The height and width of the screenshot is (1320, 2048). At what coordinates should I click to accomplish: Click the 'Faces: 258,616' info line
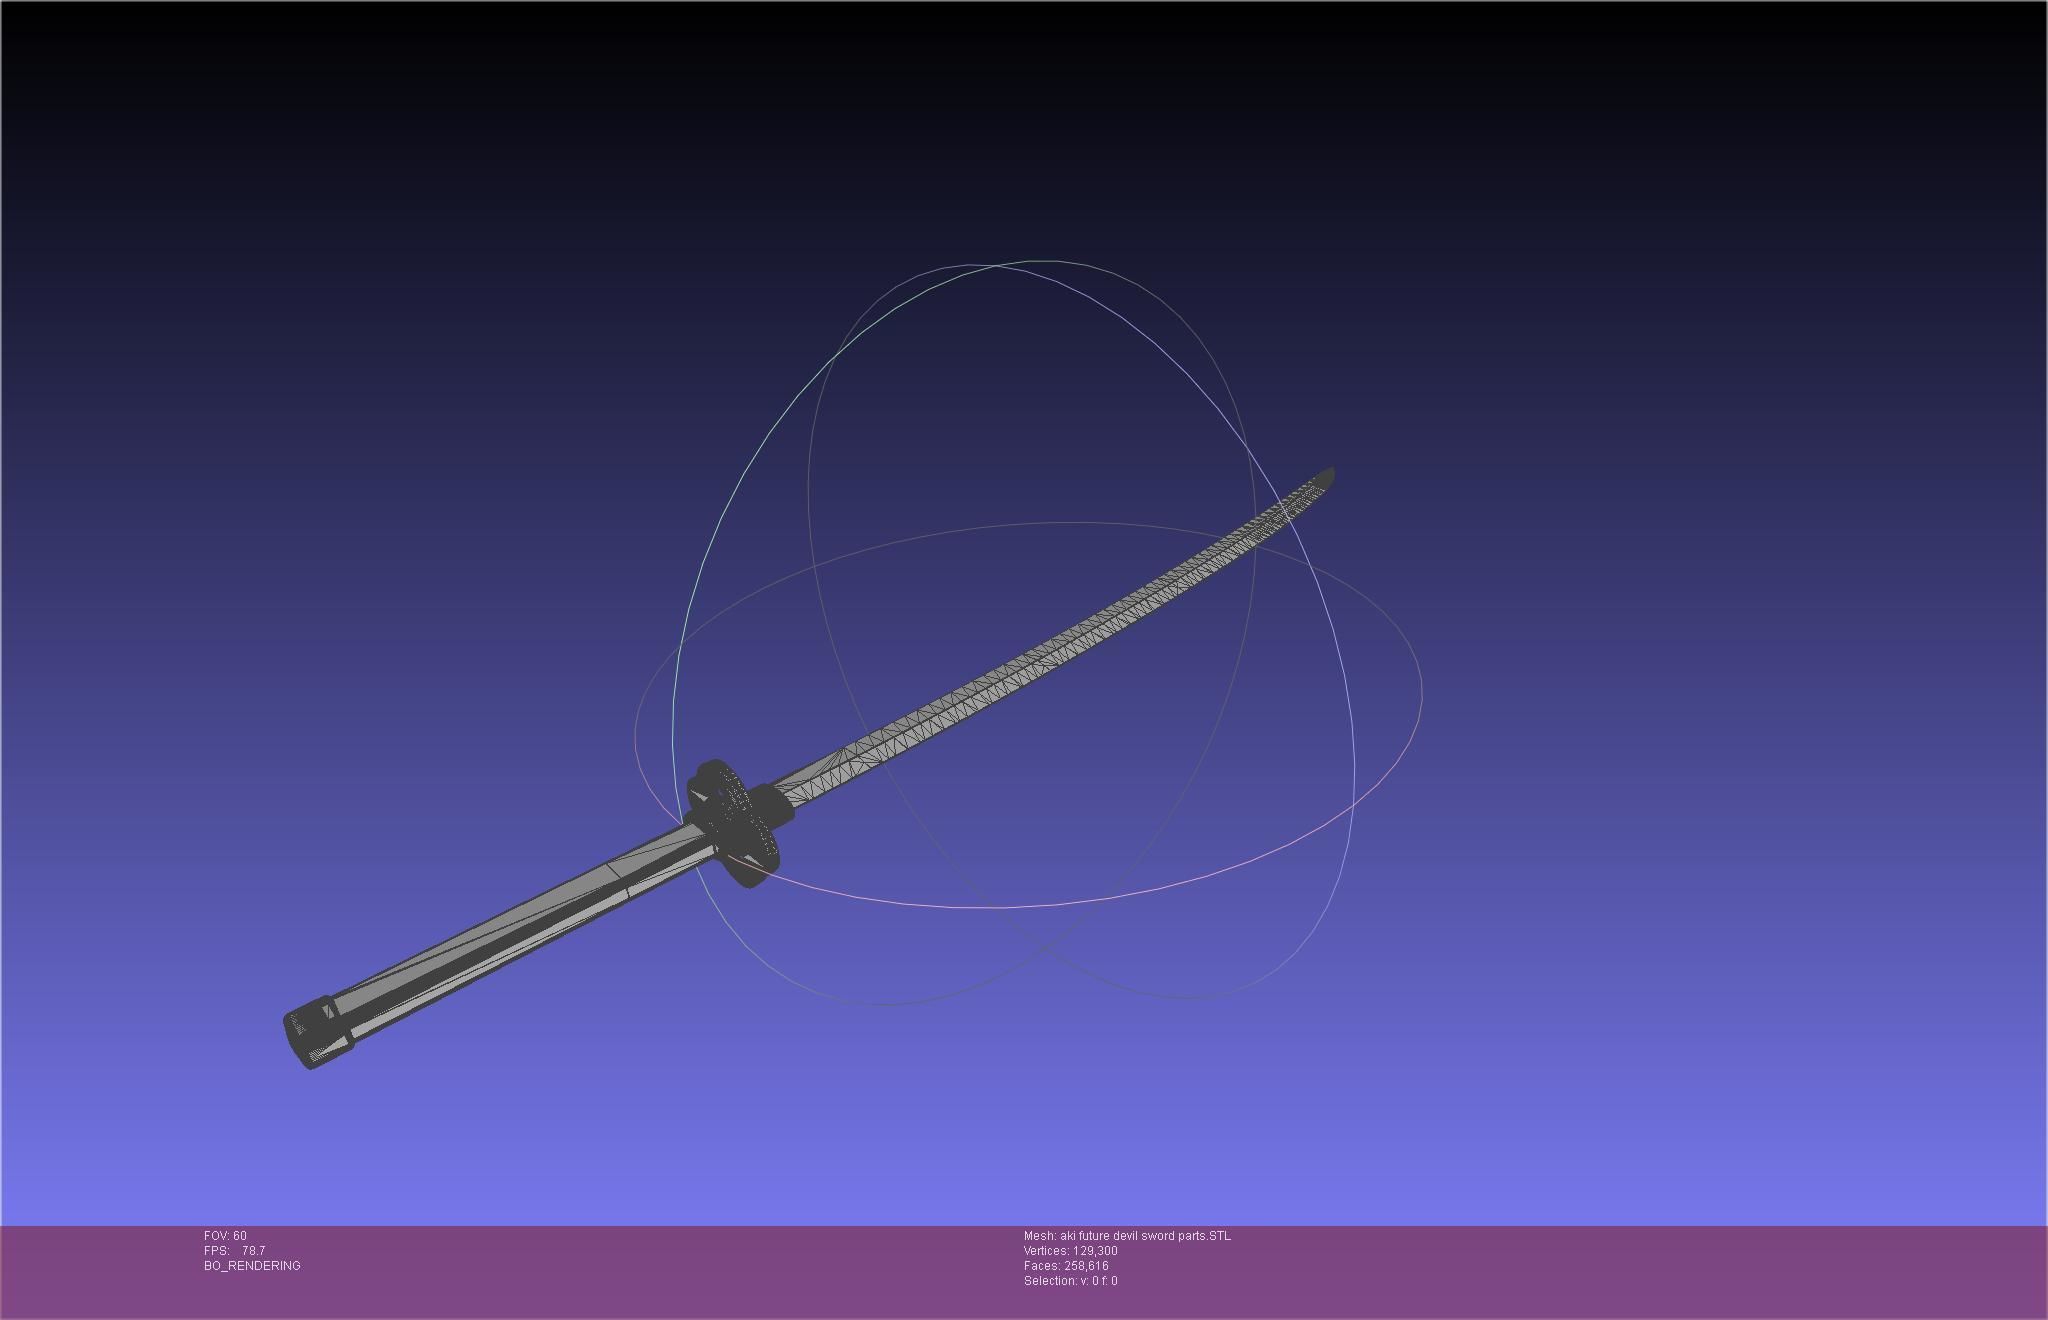pos(1066,1266)
